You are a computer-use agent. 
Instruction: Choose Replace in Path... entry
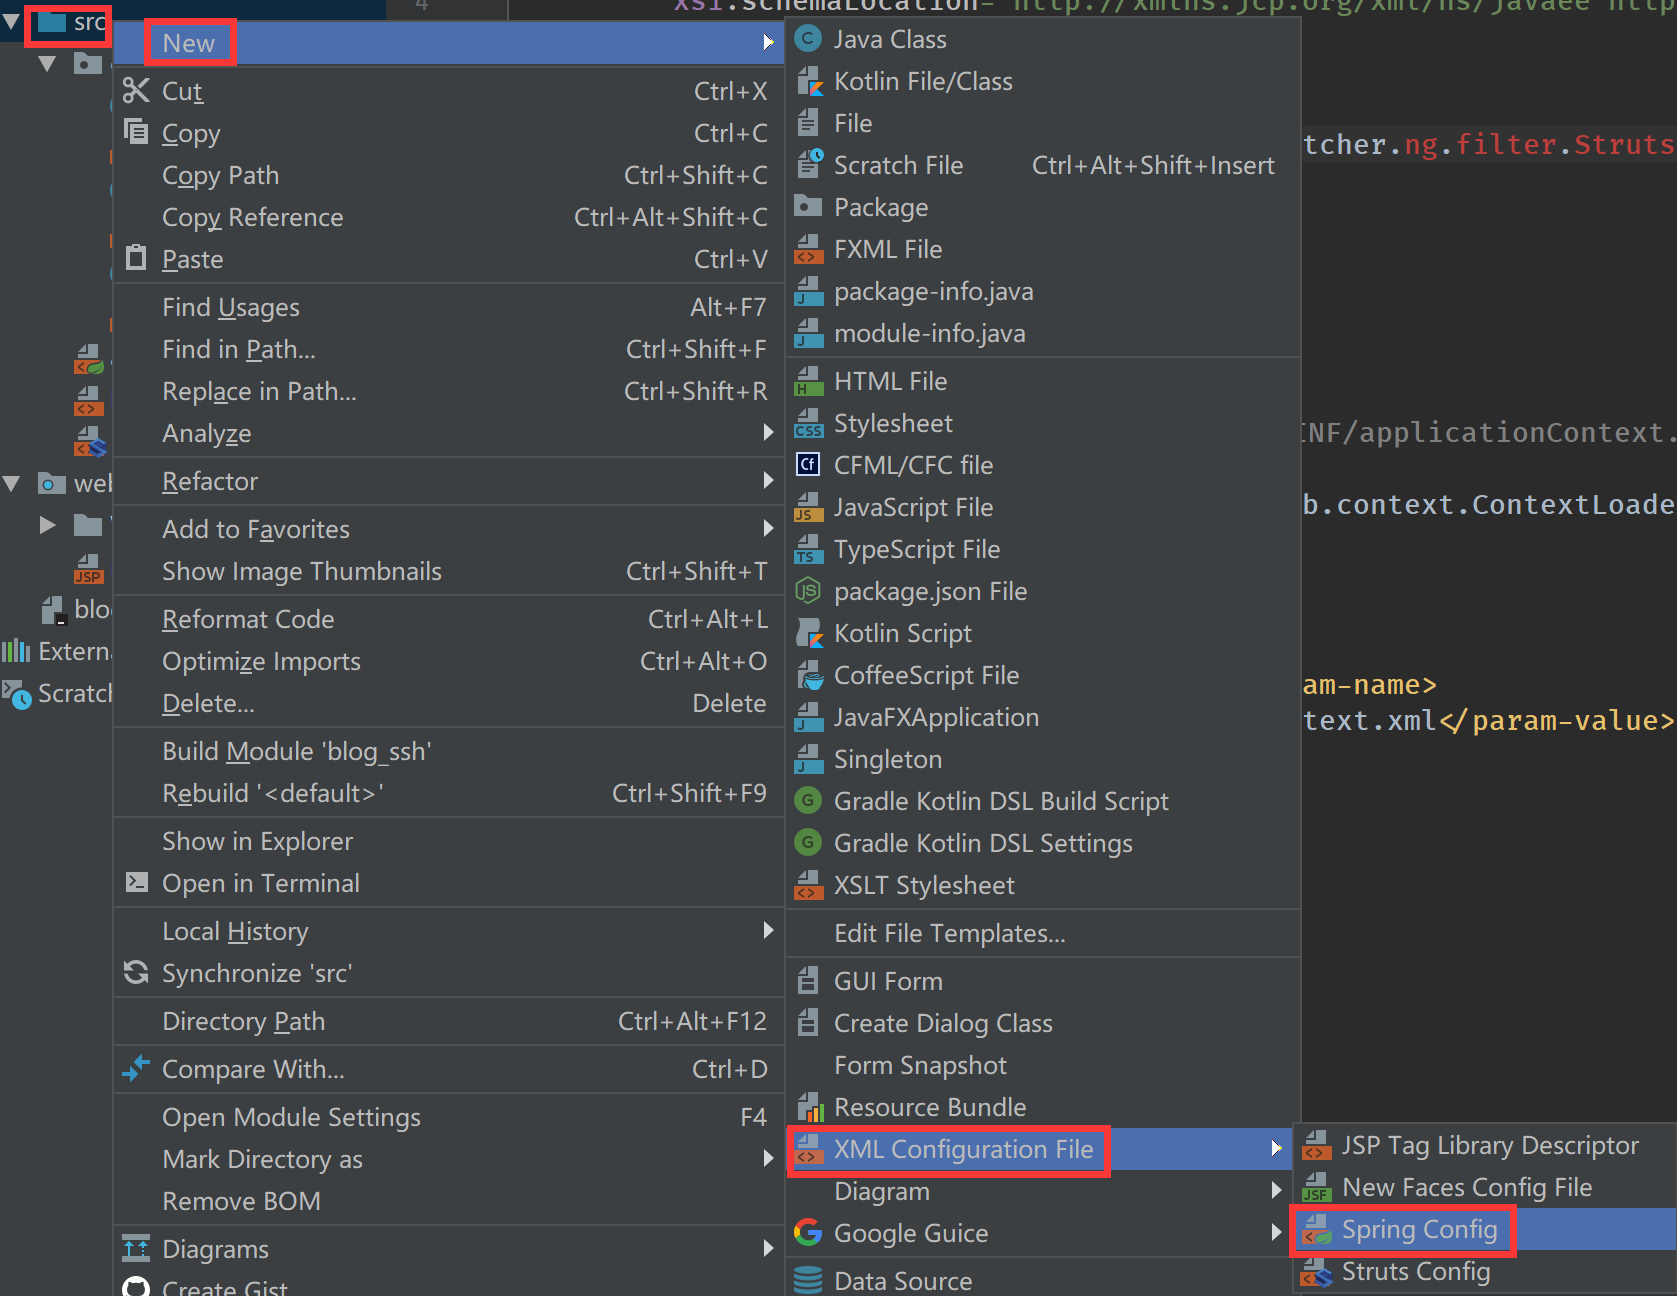point(448,391)
